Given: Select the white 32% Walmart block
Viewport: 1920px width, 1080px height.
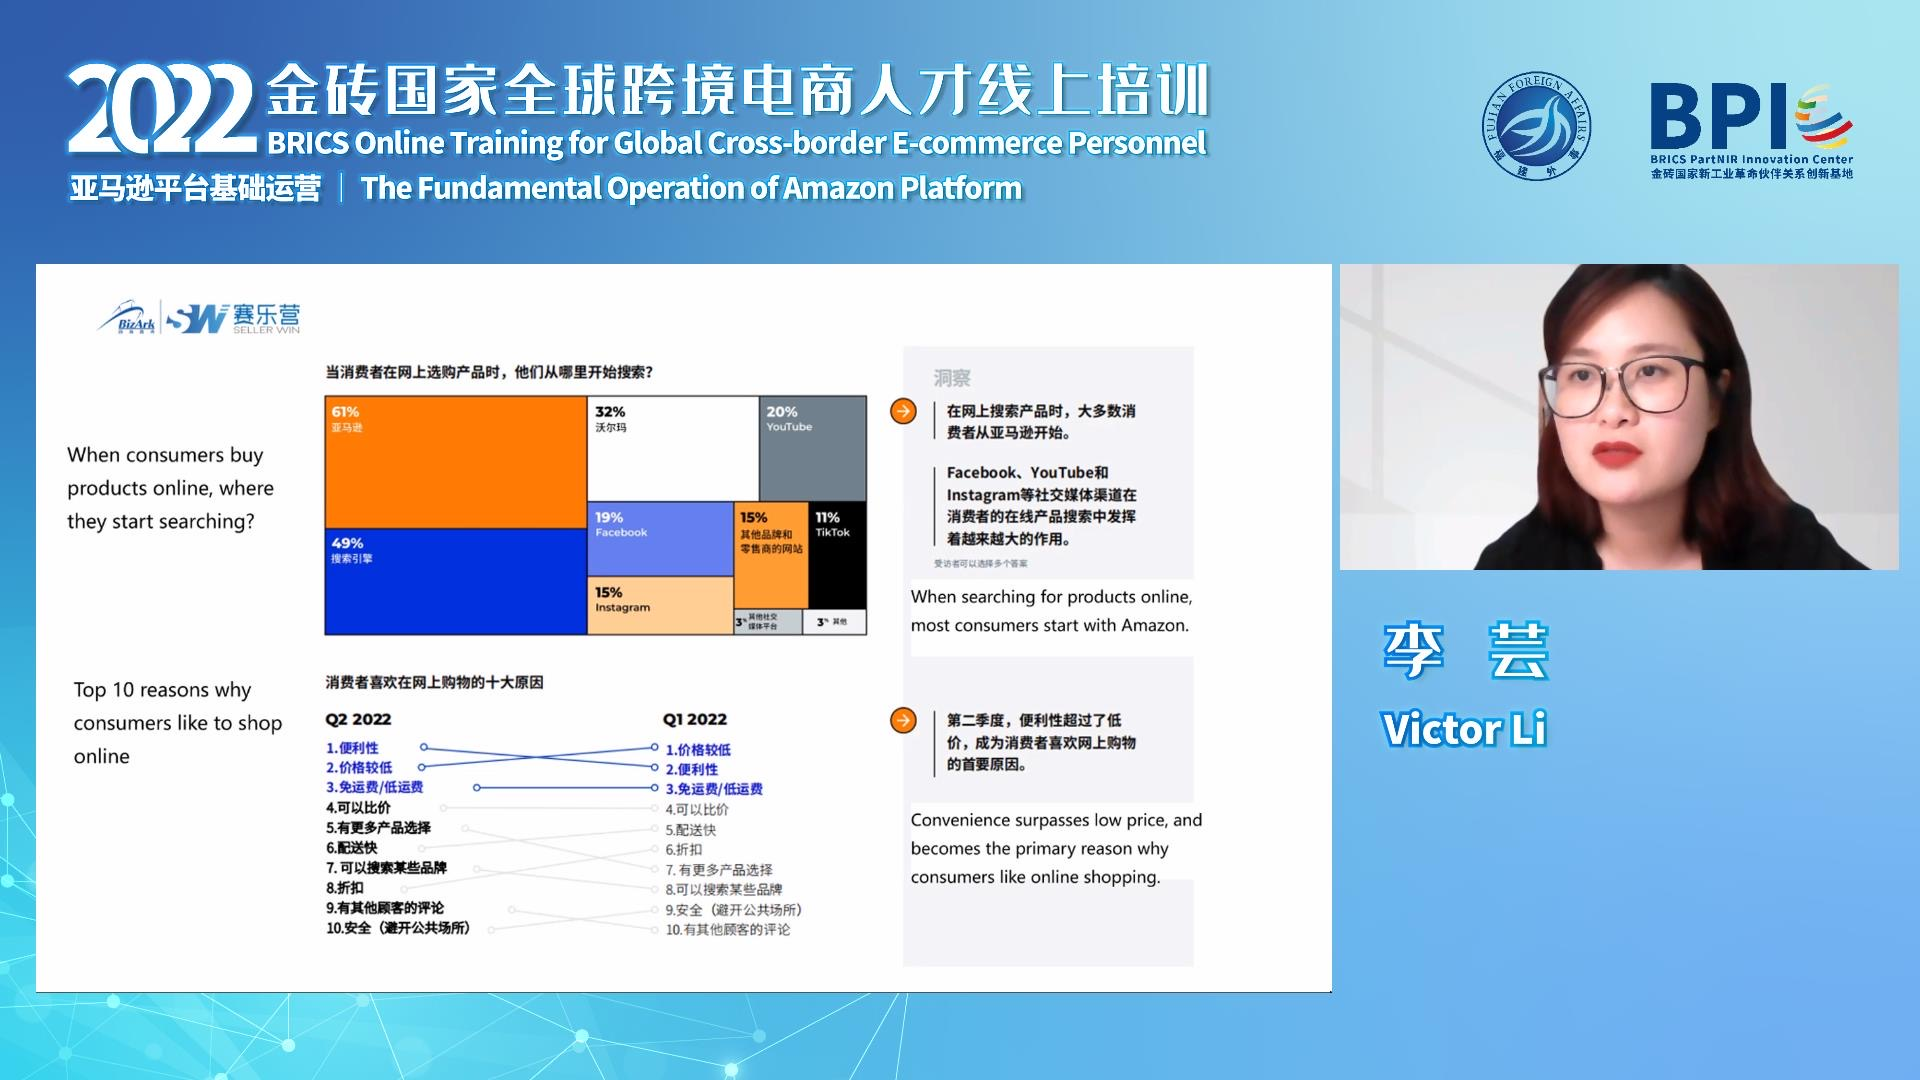Looking at the screenshot, I should (673, 449).
